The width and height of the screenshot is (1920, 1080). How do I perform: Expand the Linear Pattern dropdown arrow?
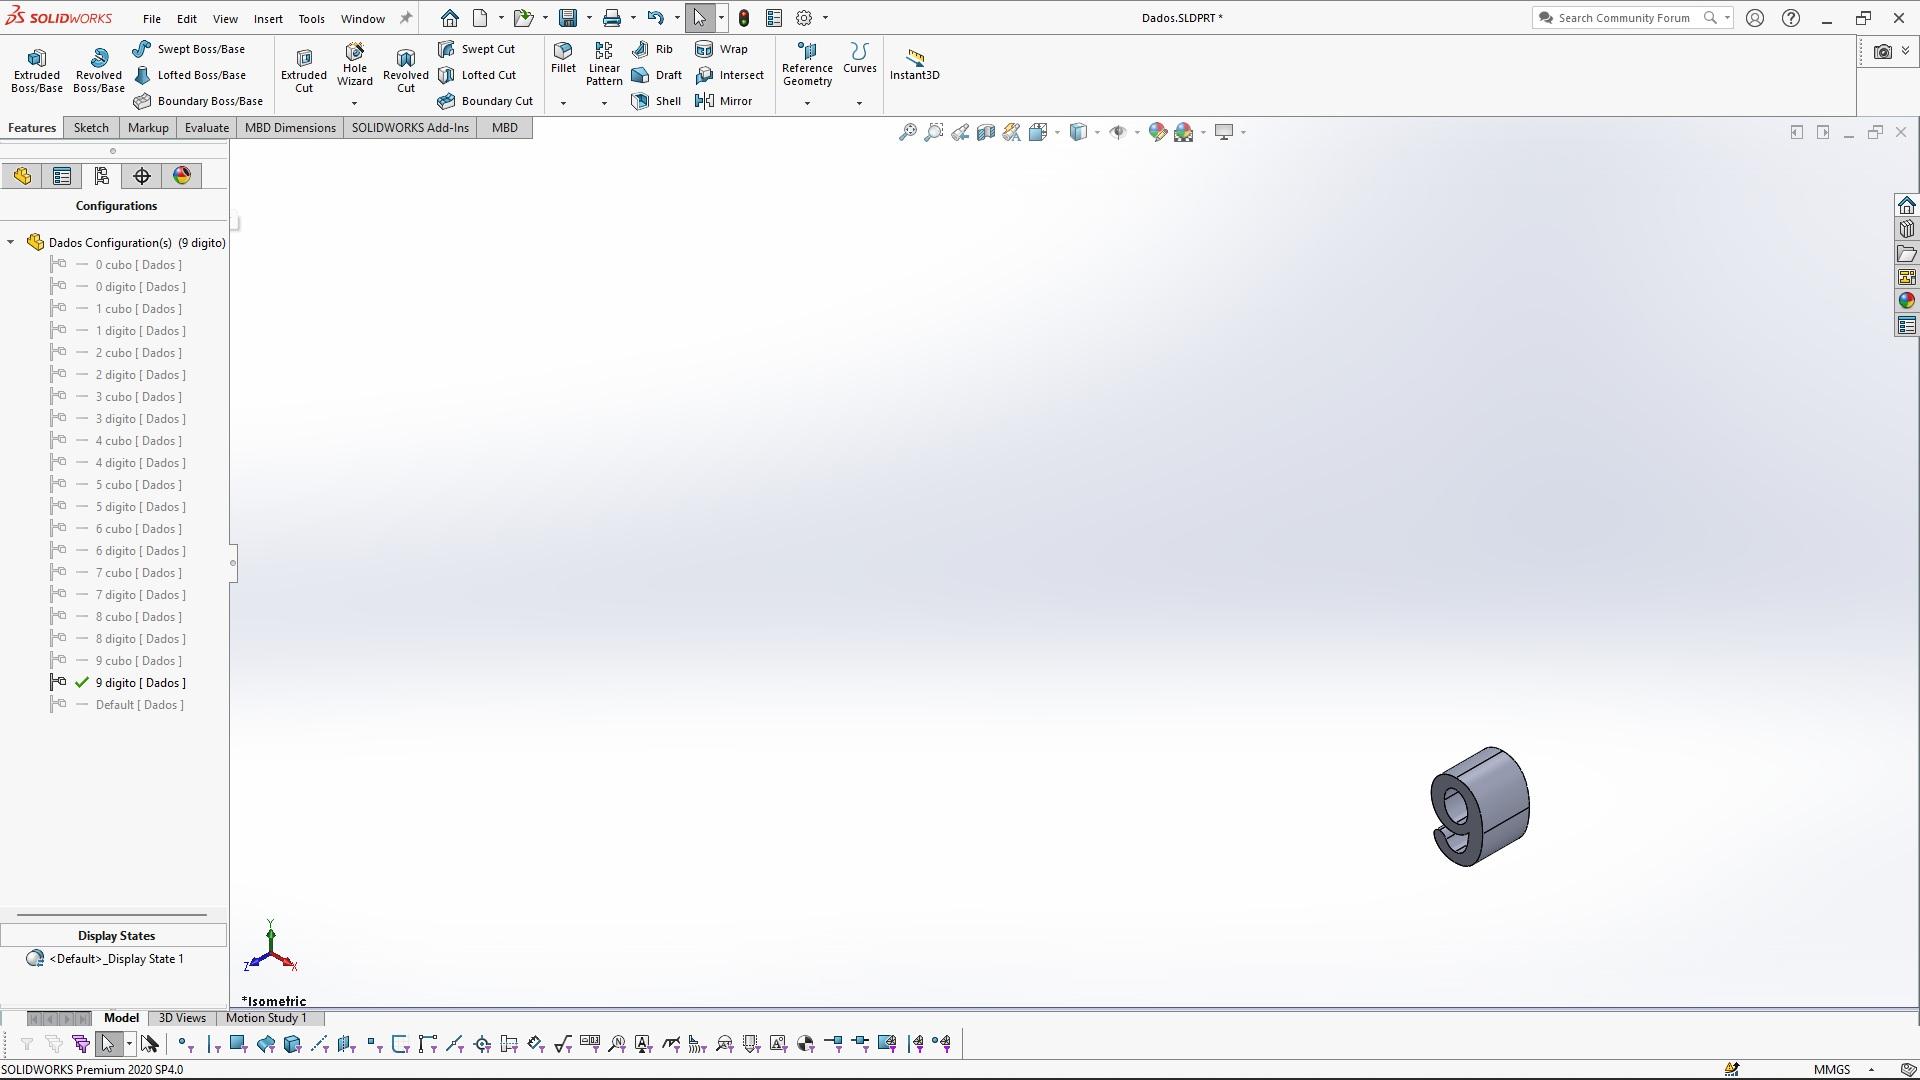click(604, 103)
